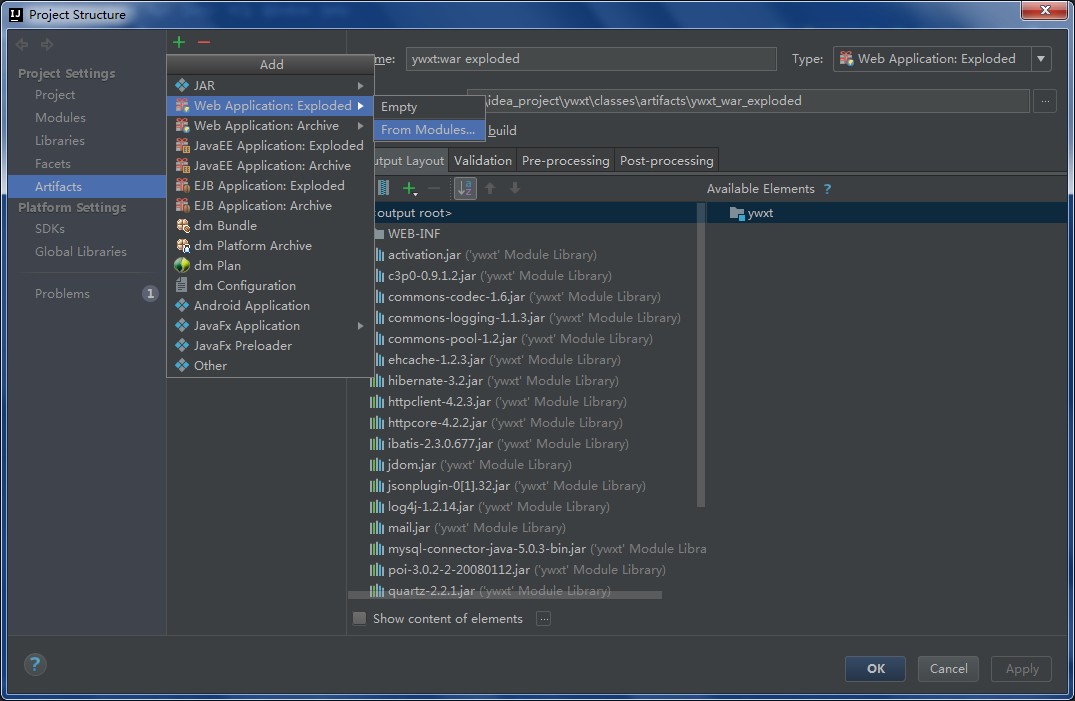Click the red minus Remove artifact icon
1075x701 pixels.
tap(204, 43)
